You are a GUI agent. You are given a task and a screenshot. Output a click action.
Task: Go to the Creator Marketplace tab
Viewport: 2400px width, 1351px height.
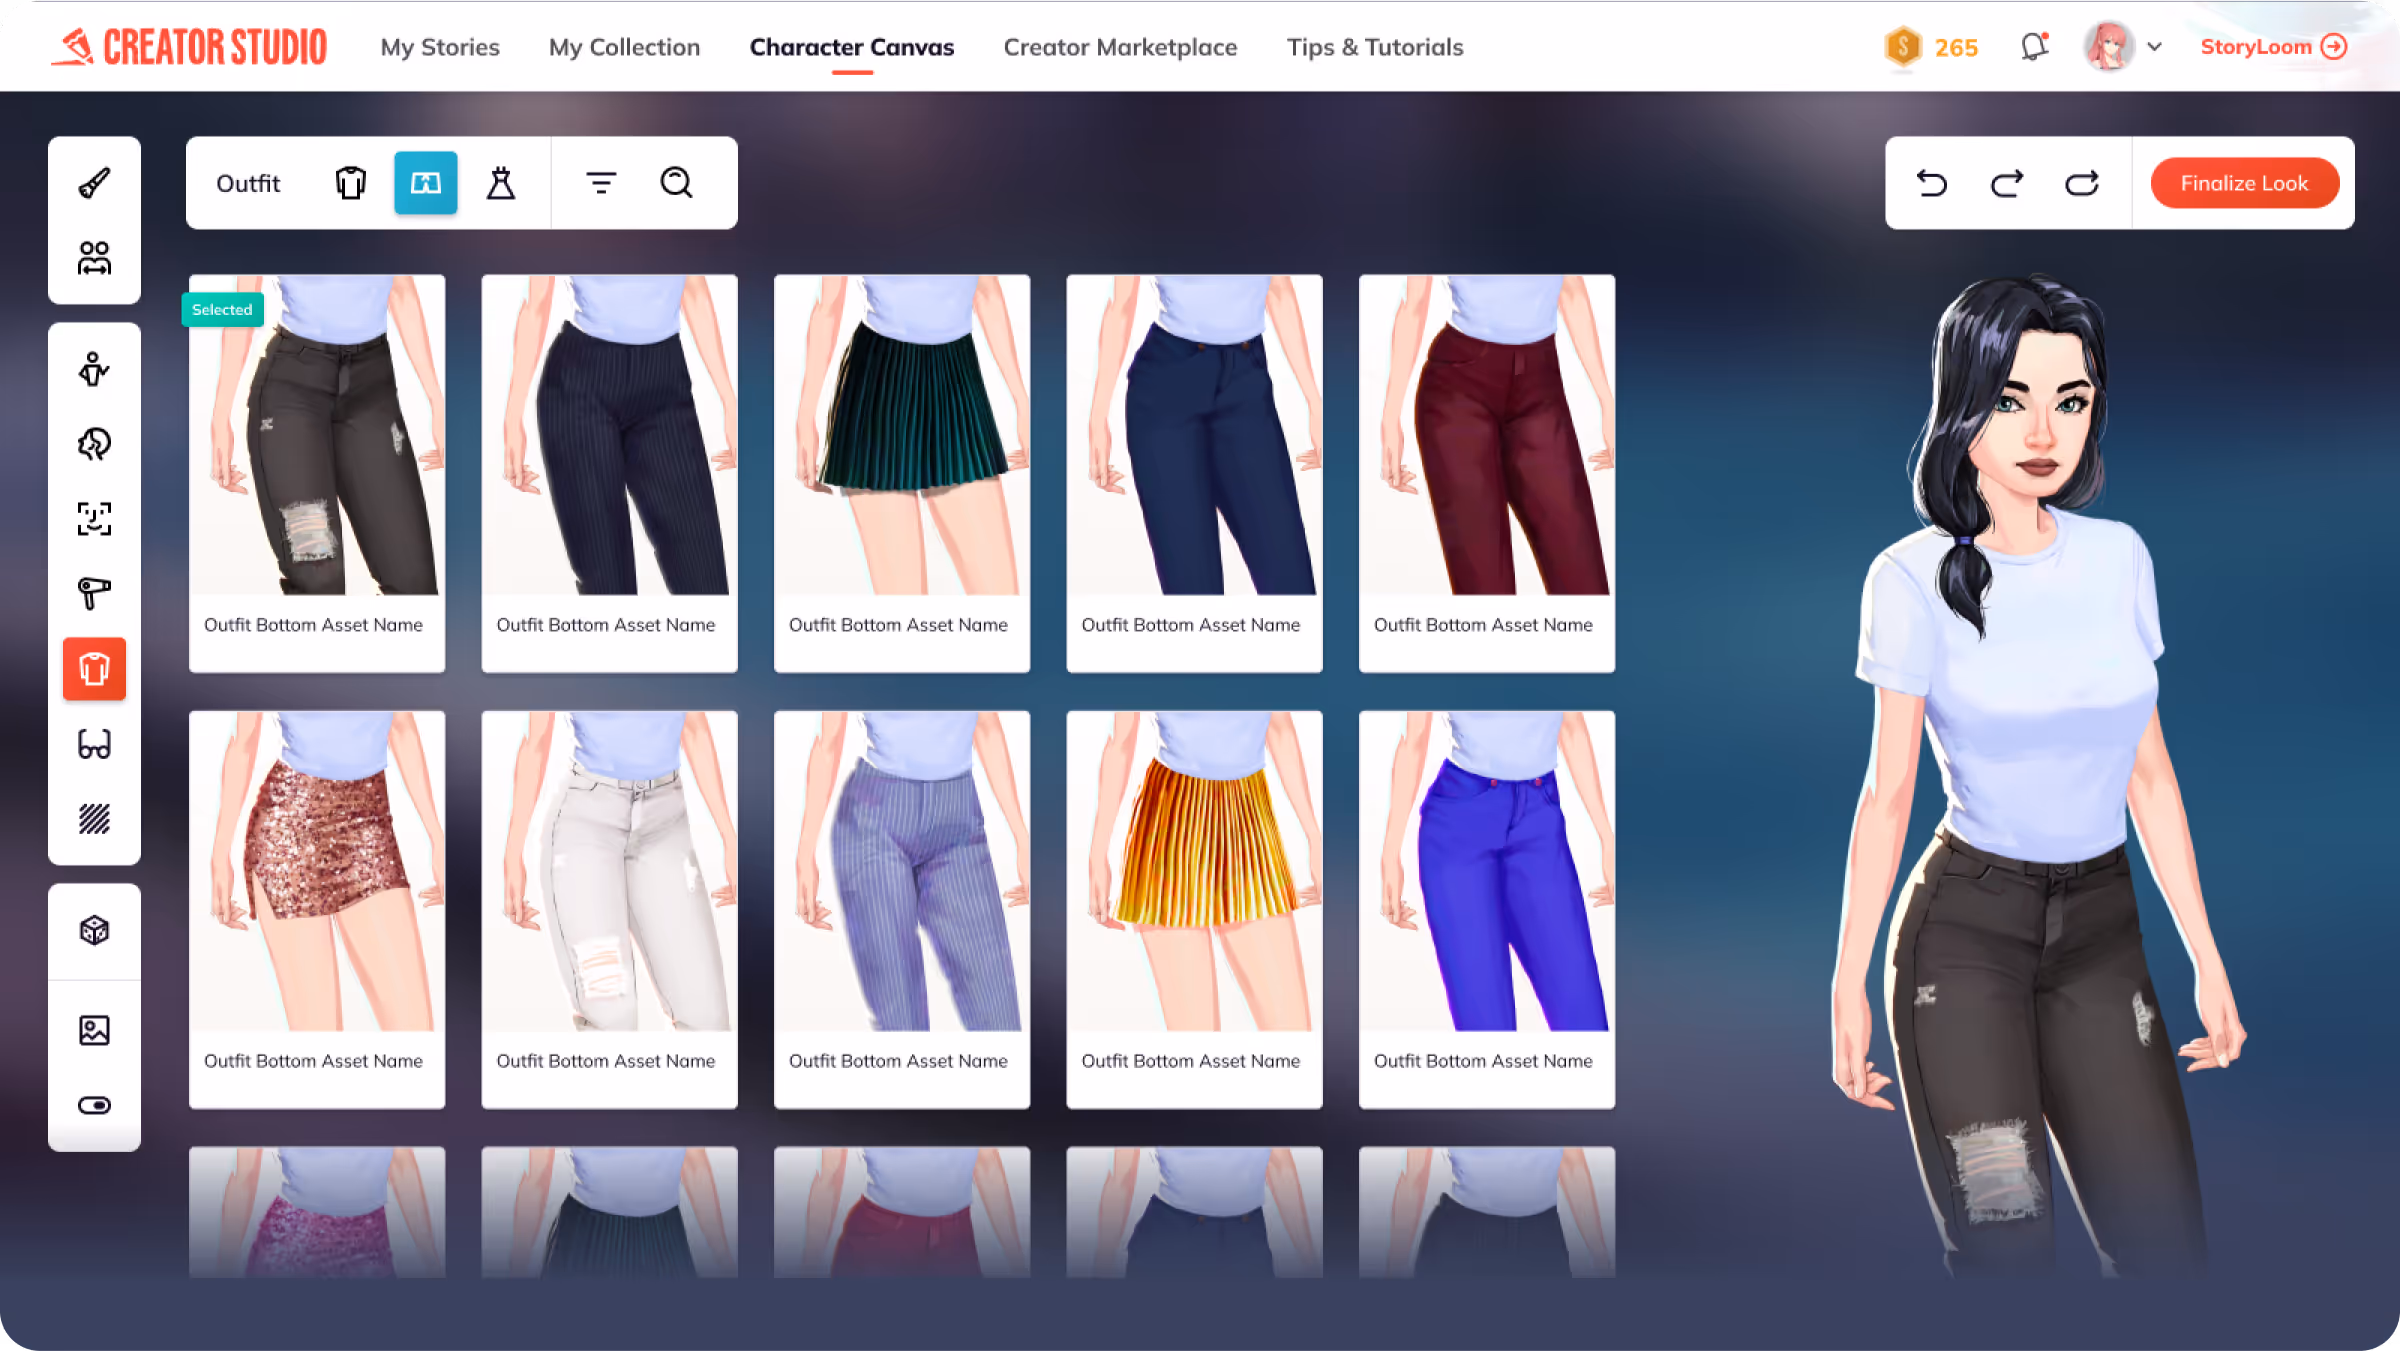(1120, 47)
